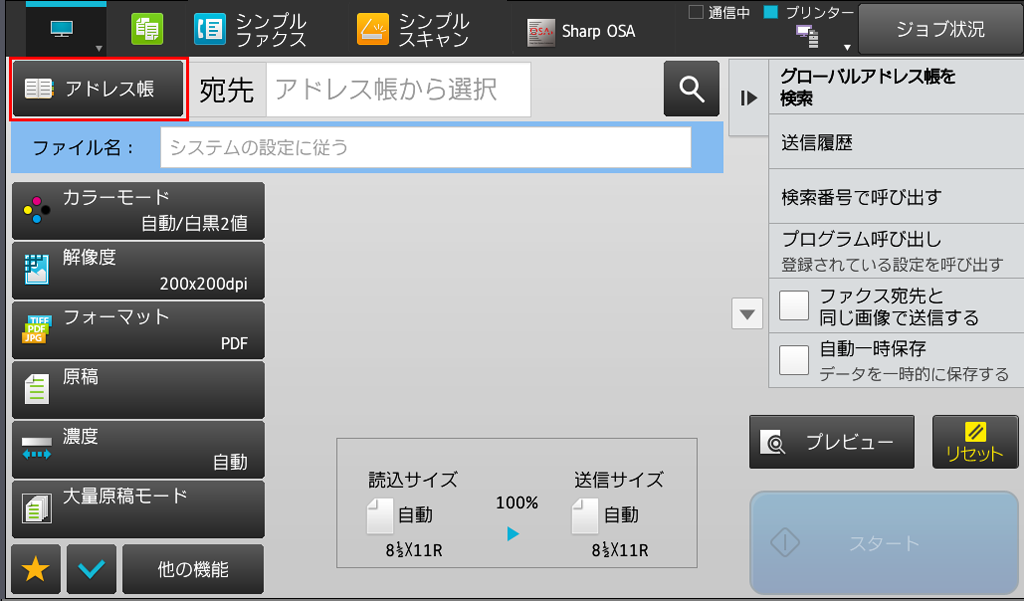Screen dimensions: 1024x601
Task: Toggle 自動一時保存 checkbox
Action: tap(794, 360)
